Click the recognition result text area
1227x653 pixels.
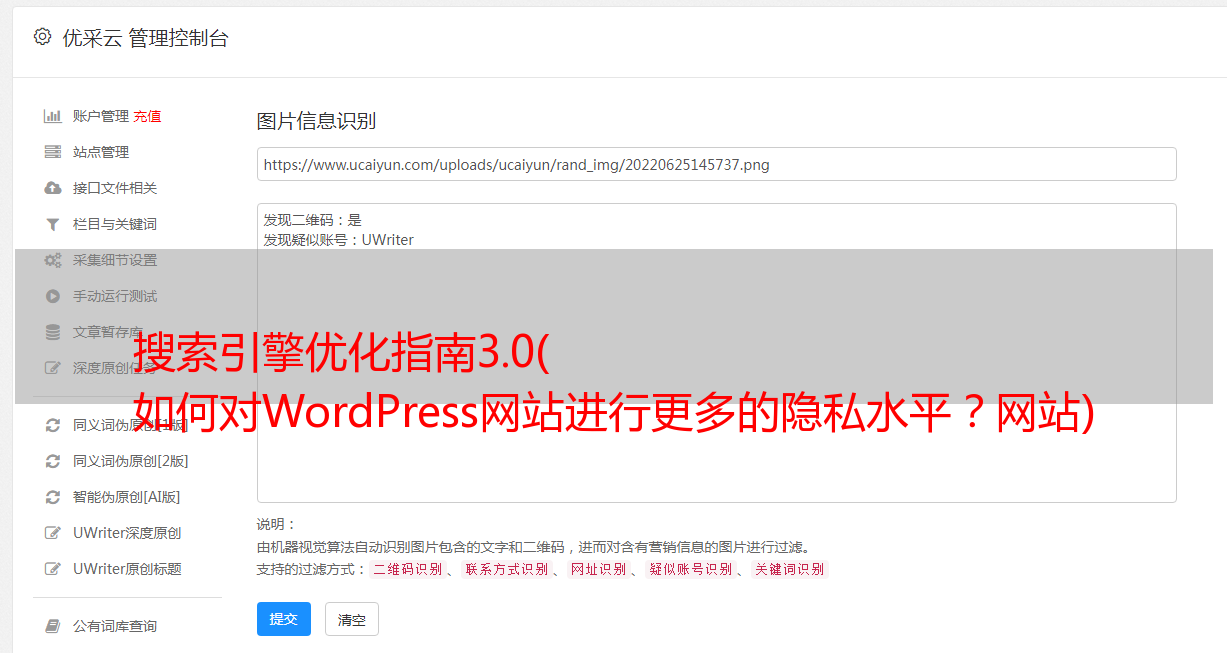click(716, 352)
